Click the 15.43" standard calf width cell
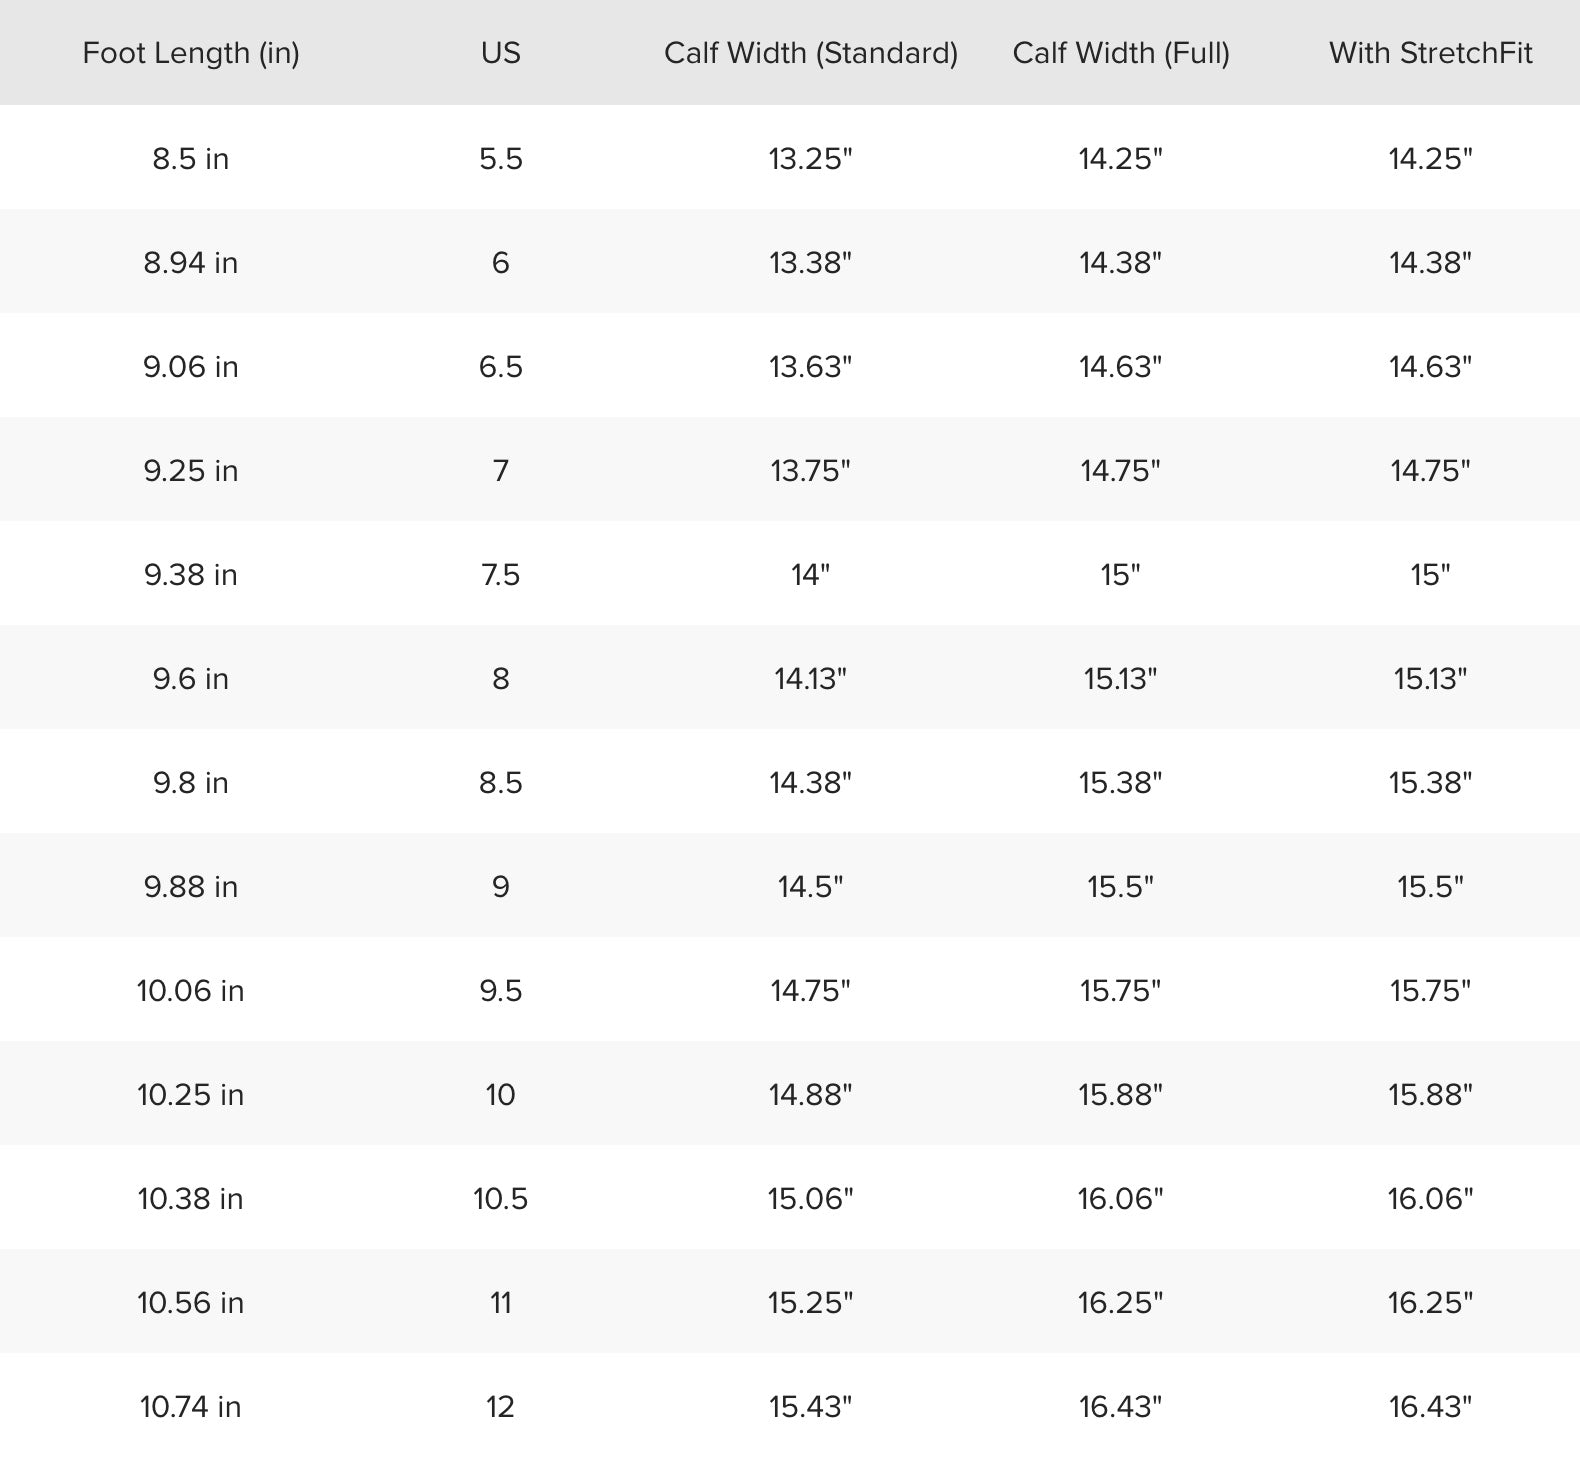The image size is (1580, 1476). click(x=810, y=1407)
